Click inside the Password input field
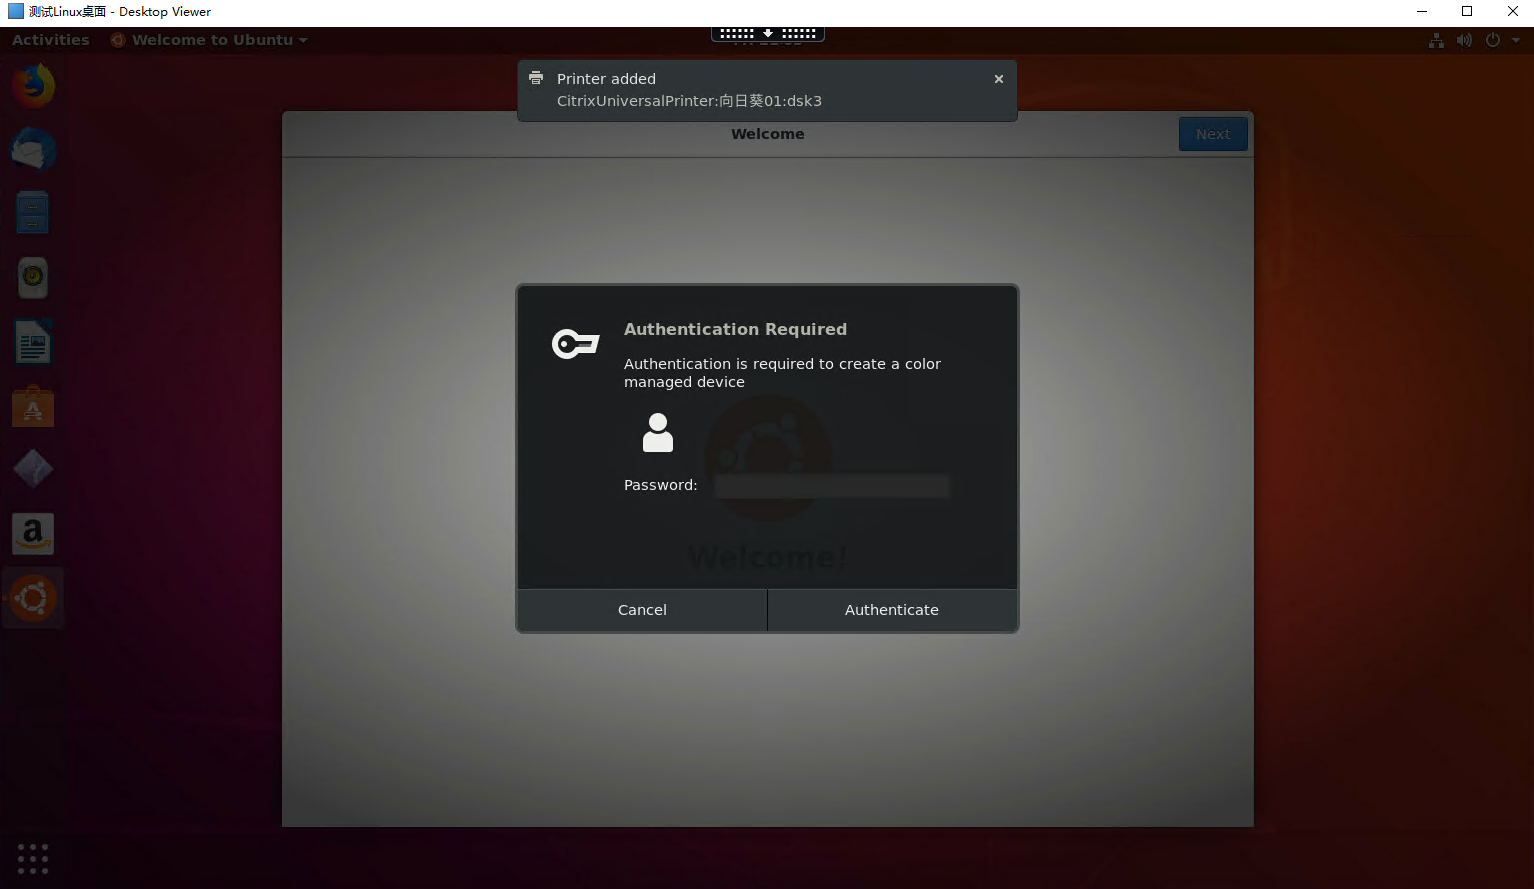Viewport: 1534px width, 889px height. click(831, 485)
